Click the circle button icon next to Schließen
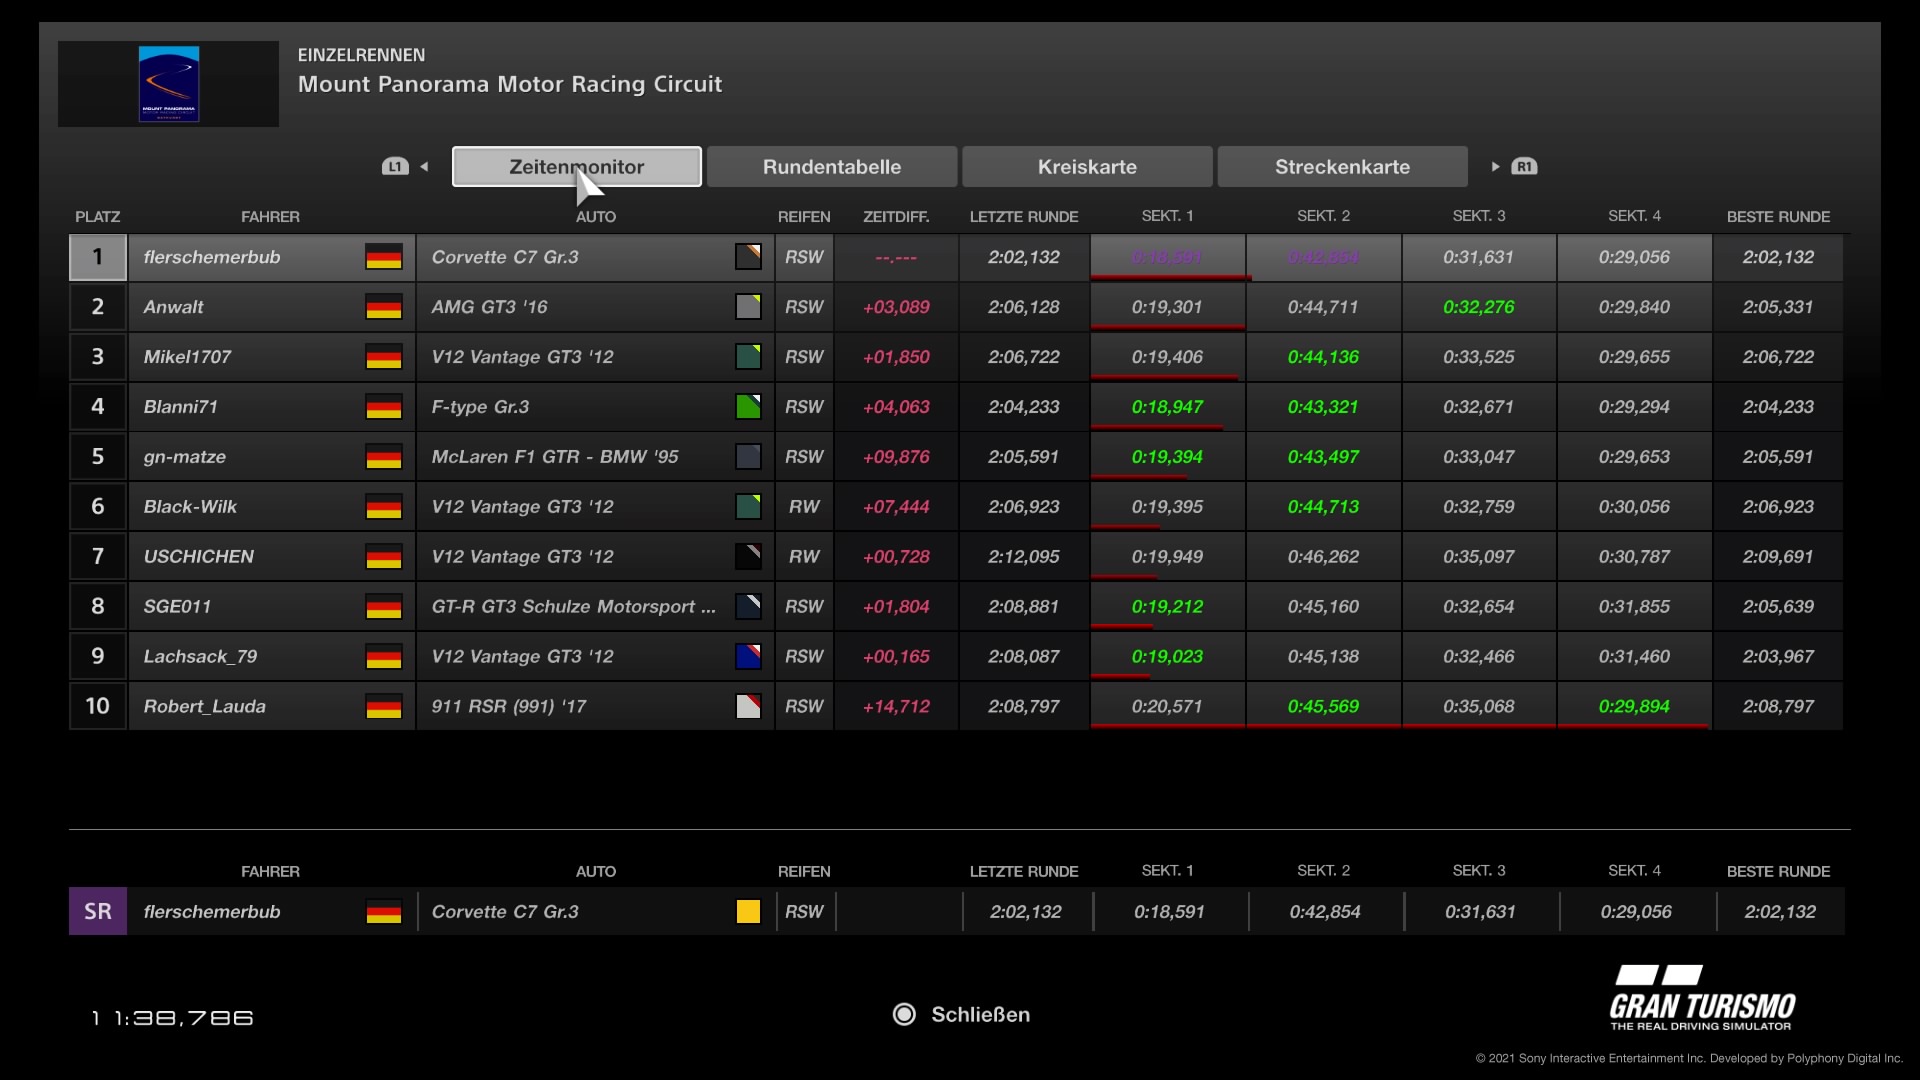1920x1080 pixels. (x=904, y=1015)
